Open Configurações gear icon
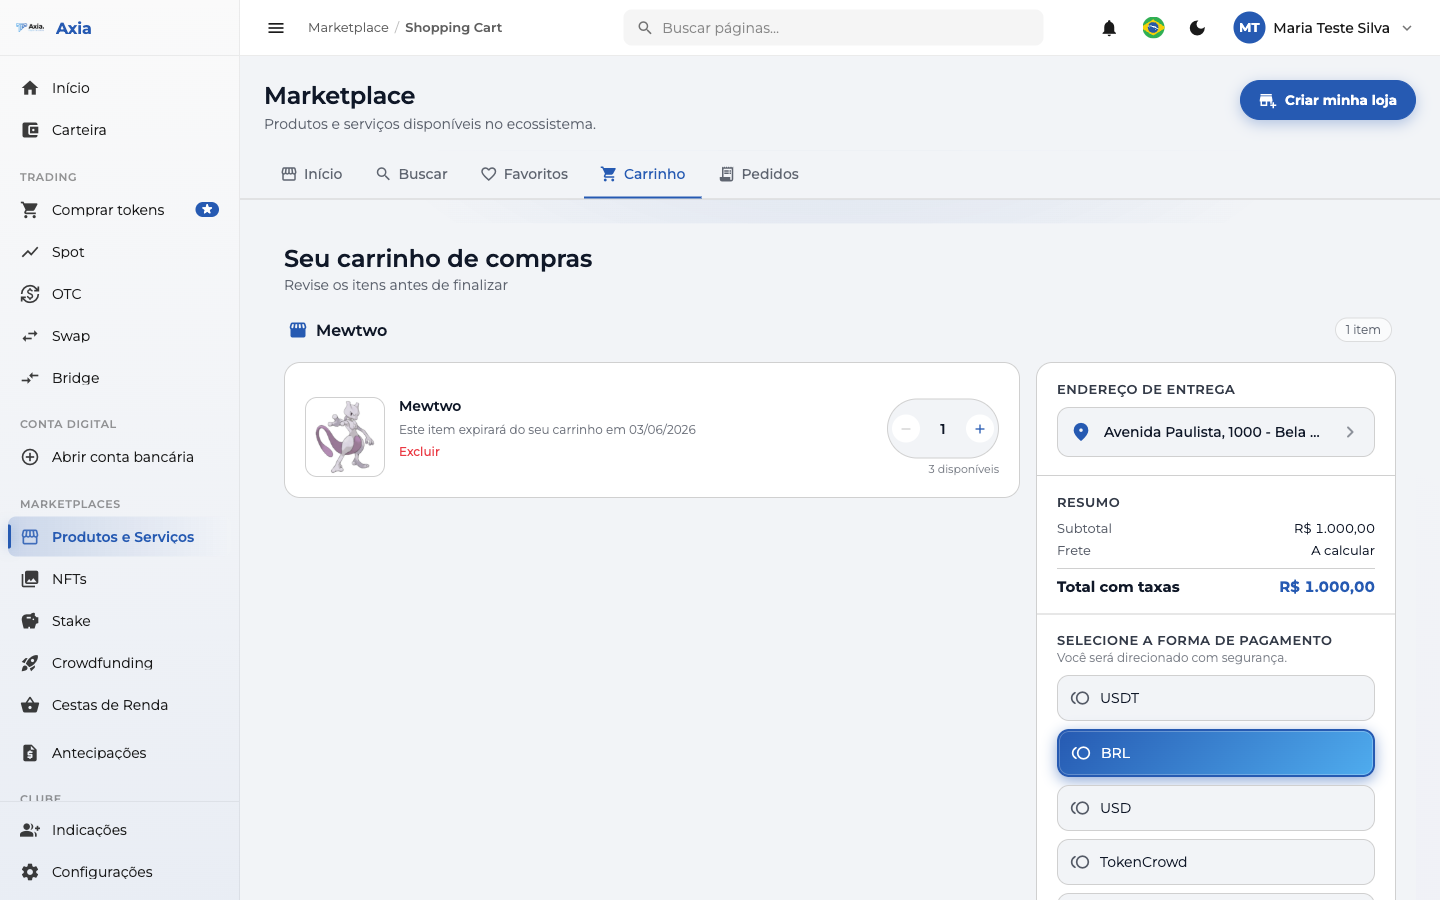This screenshot has width=1440, height=900. [30, 872]
